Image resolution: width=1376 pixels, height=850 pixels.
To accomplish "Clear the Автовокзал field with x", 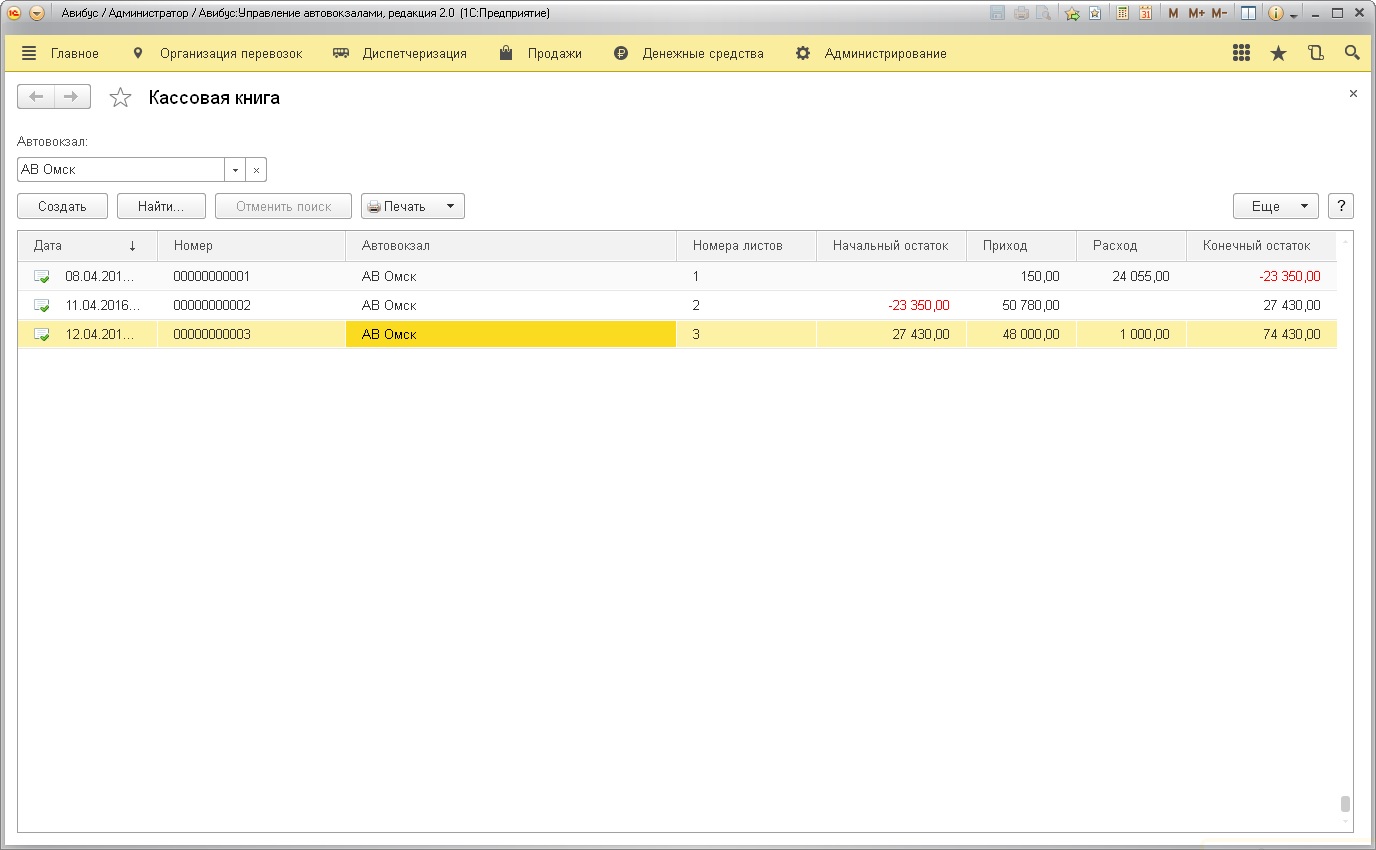I will [256, 170].
